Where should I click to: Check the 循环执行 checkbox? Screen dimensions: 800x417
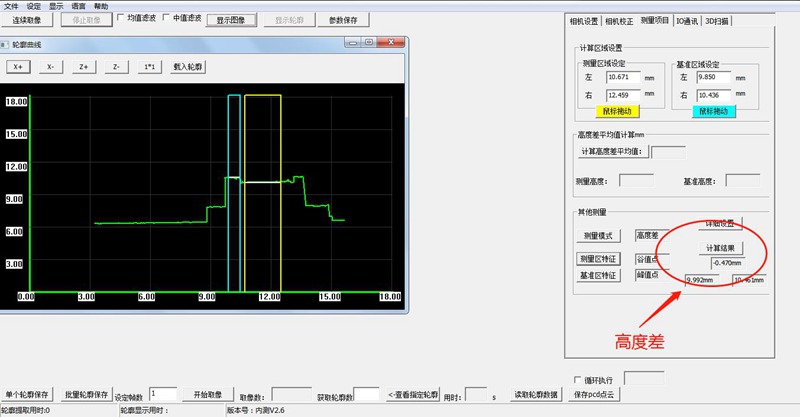point(577,380)
